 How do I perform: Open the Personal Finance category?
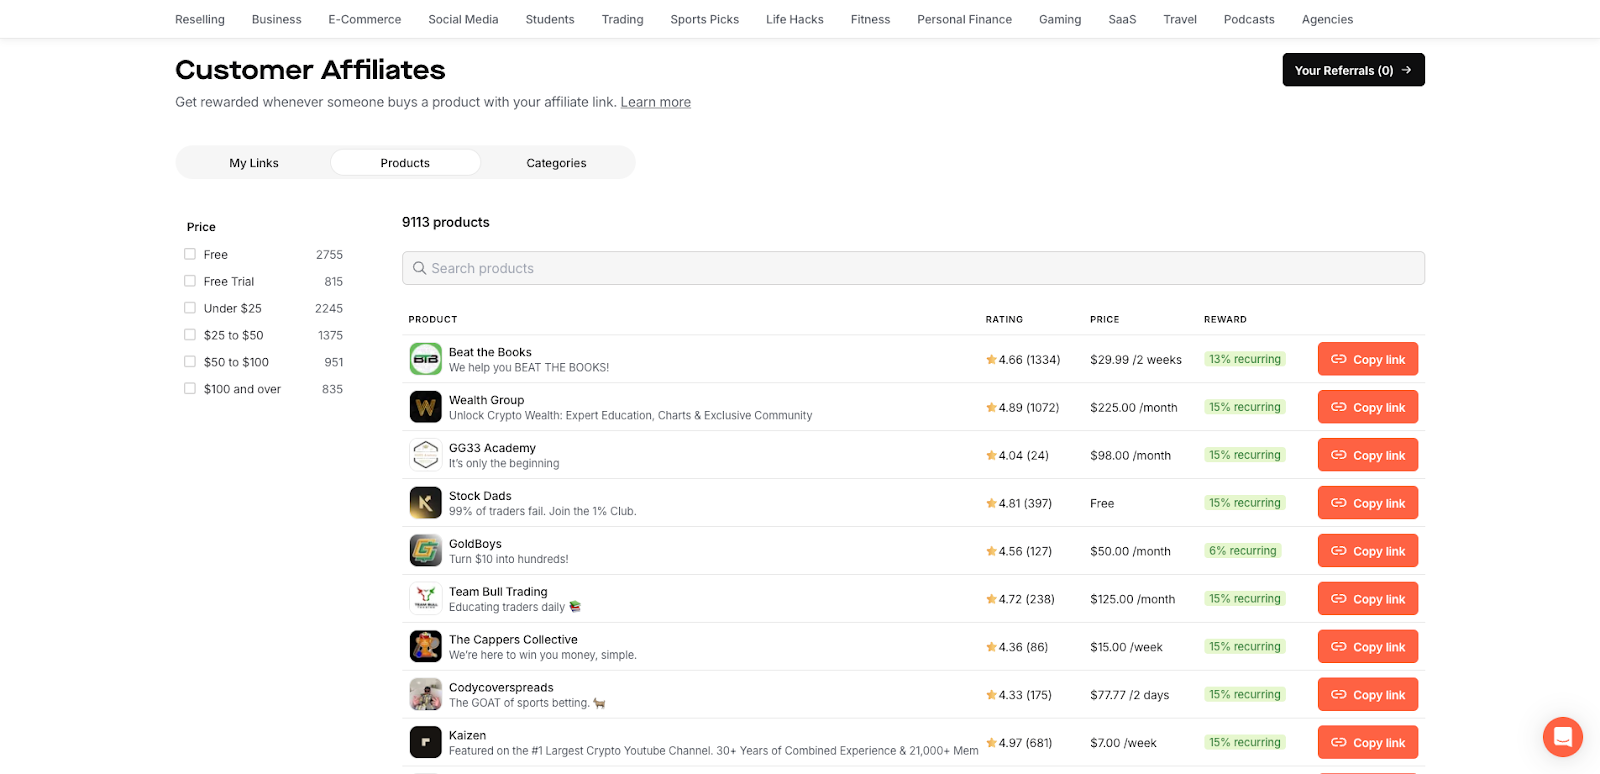964,19
